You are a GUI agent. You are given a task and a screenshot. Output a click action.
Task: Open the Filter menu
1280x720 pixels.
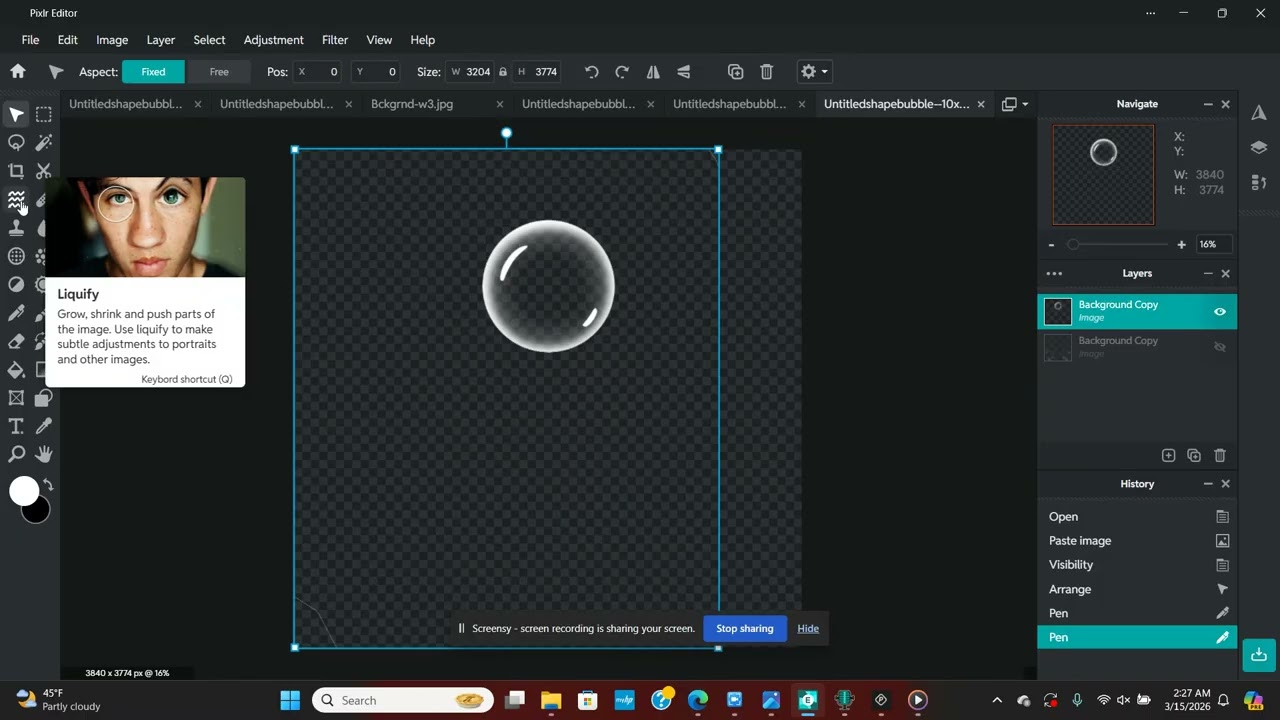pyautogui.click(x=335, y=40)
